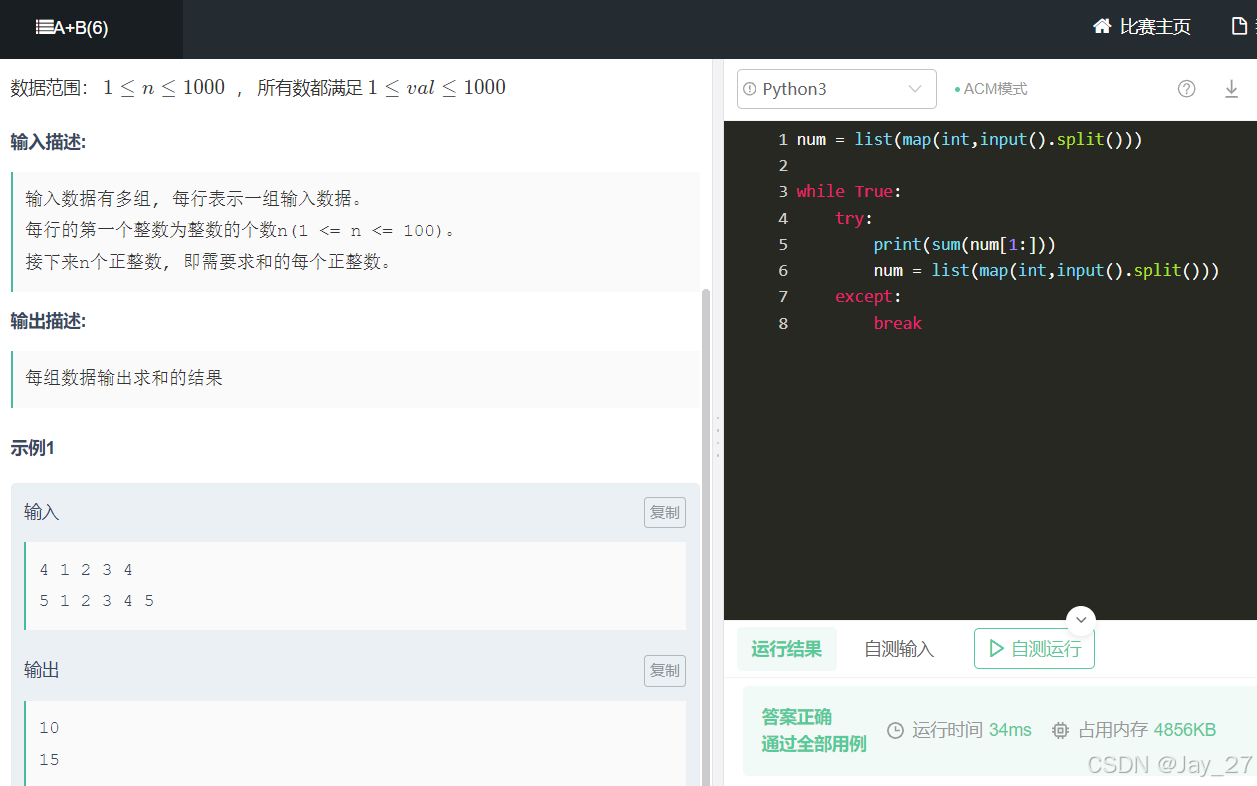Click the 'print(sum(num[1:]))' code line
The width and height of the screenshot is (1257, 786).
click(x=964, y=244)
